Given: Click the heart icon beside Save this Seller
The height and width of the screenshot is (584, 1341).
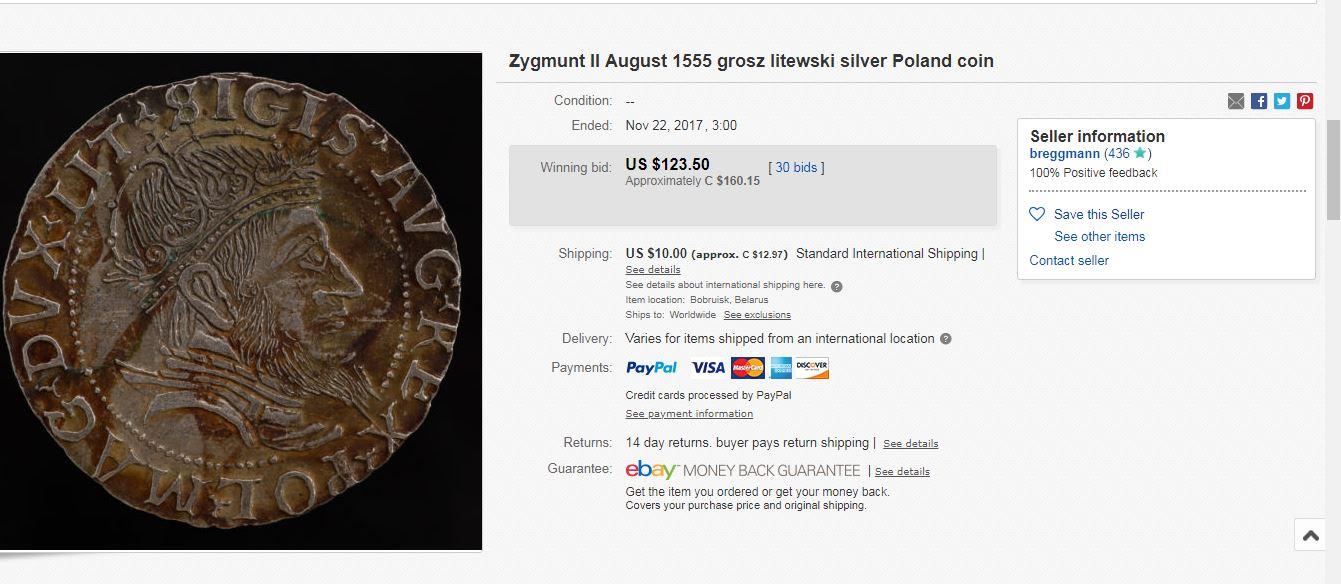Looking at the screenshot, I should [1037, 214].
